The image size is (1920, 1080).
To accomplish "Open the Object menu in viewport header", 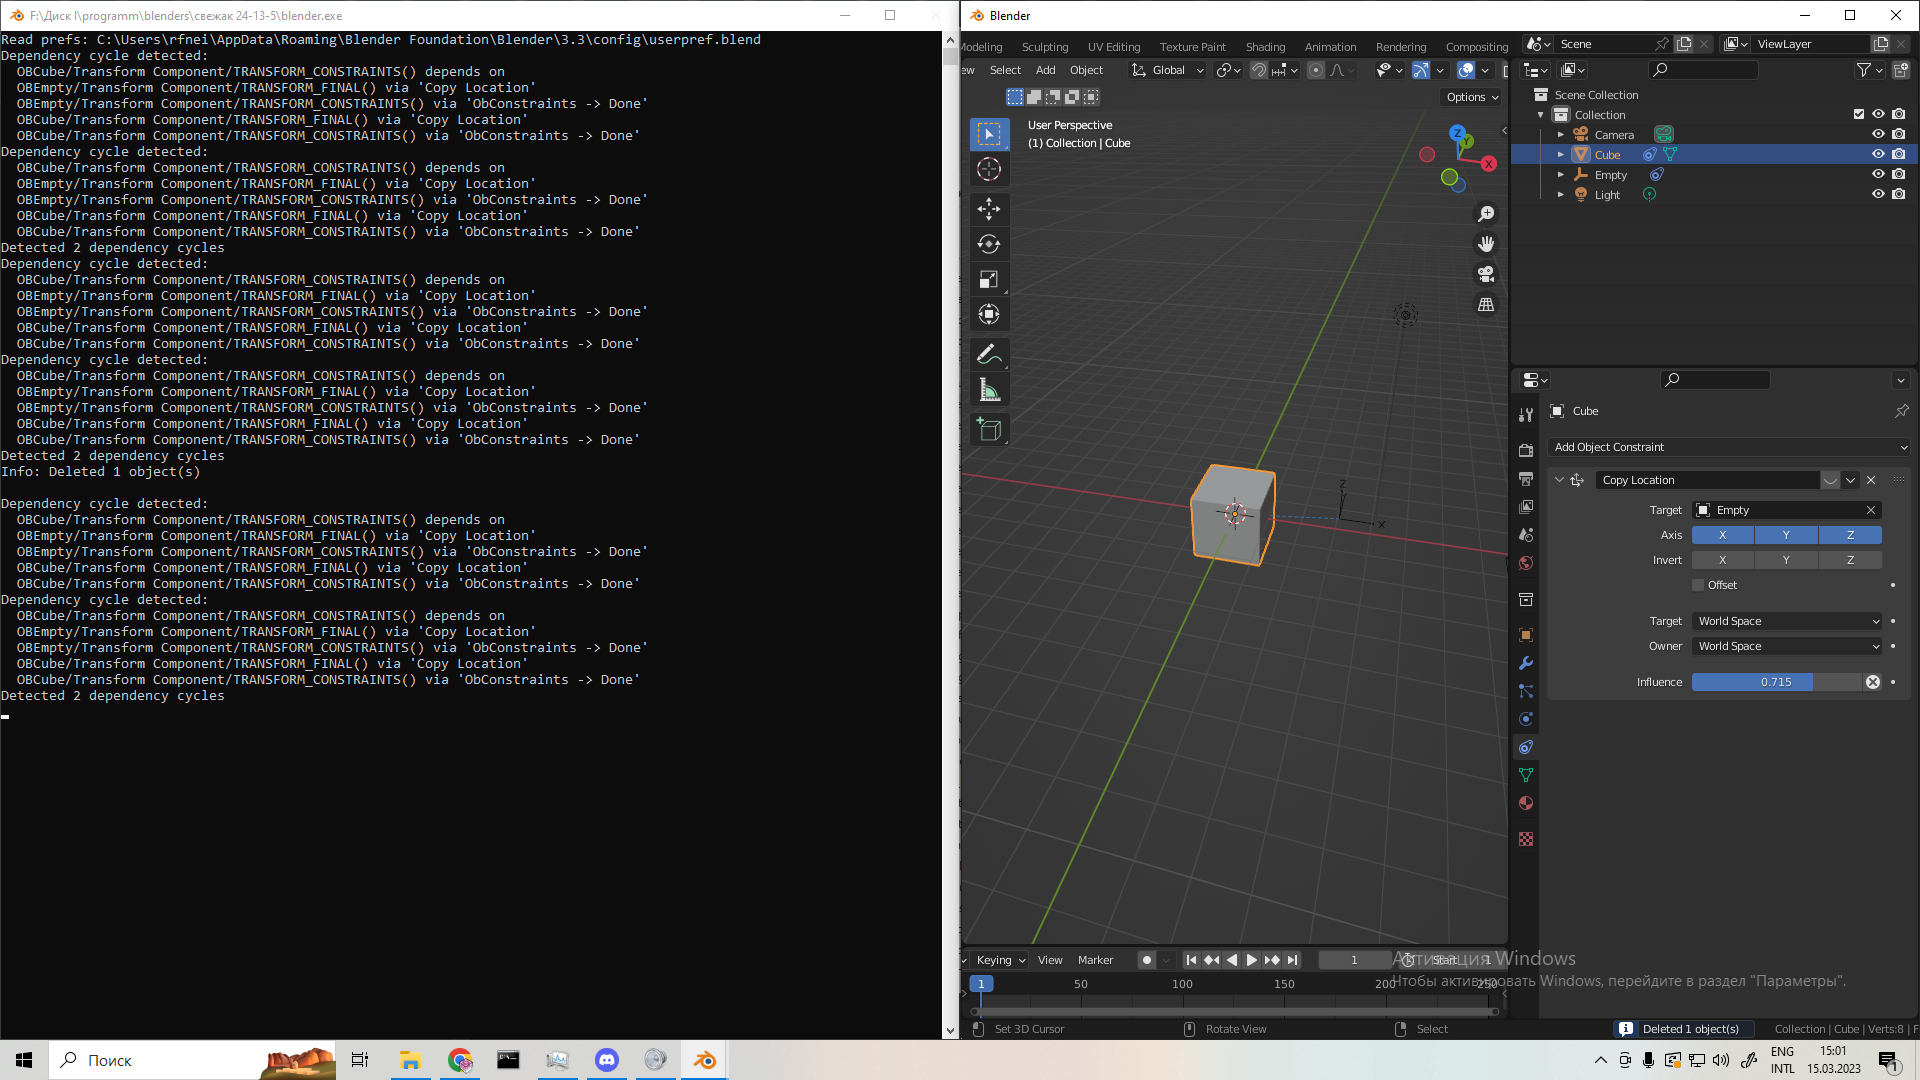I will [1086, 70].
